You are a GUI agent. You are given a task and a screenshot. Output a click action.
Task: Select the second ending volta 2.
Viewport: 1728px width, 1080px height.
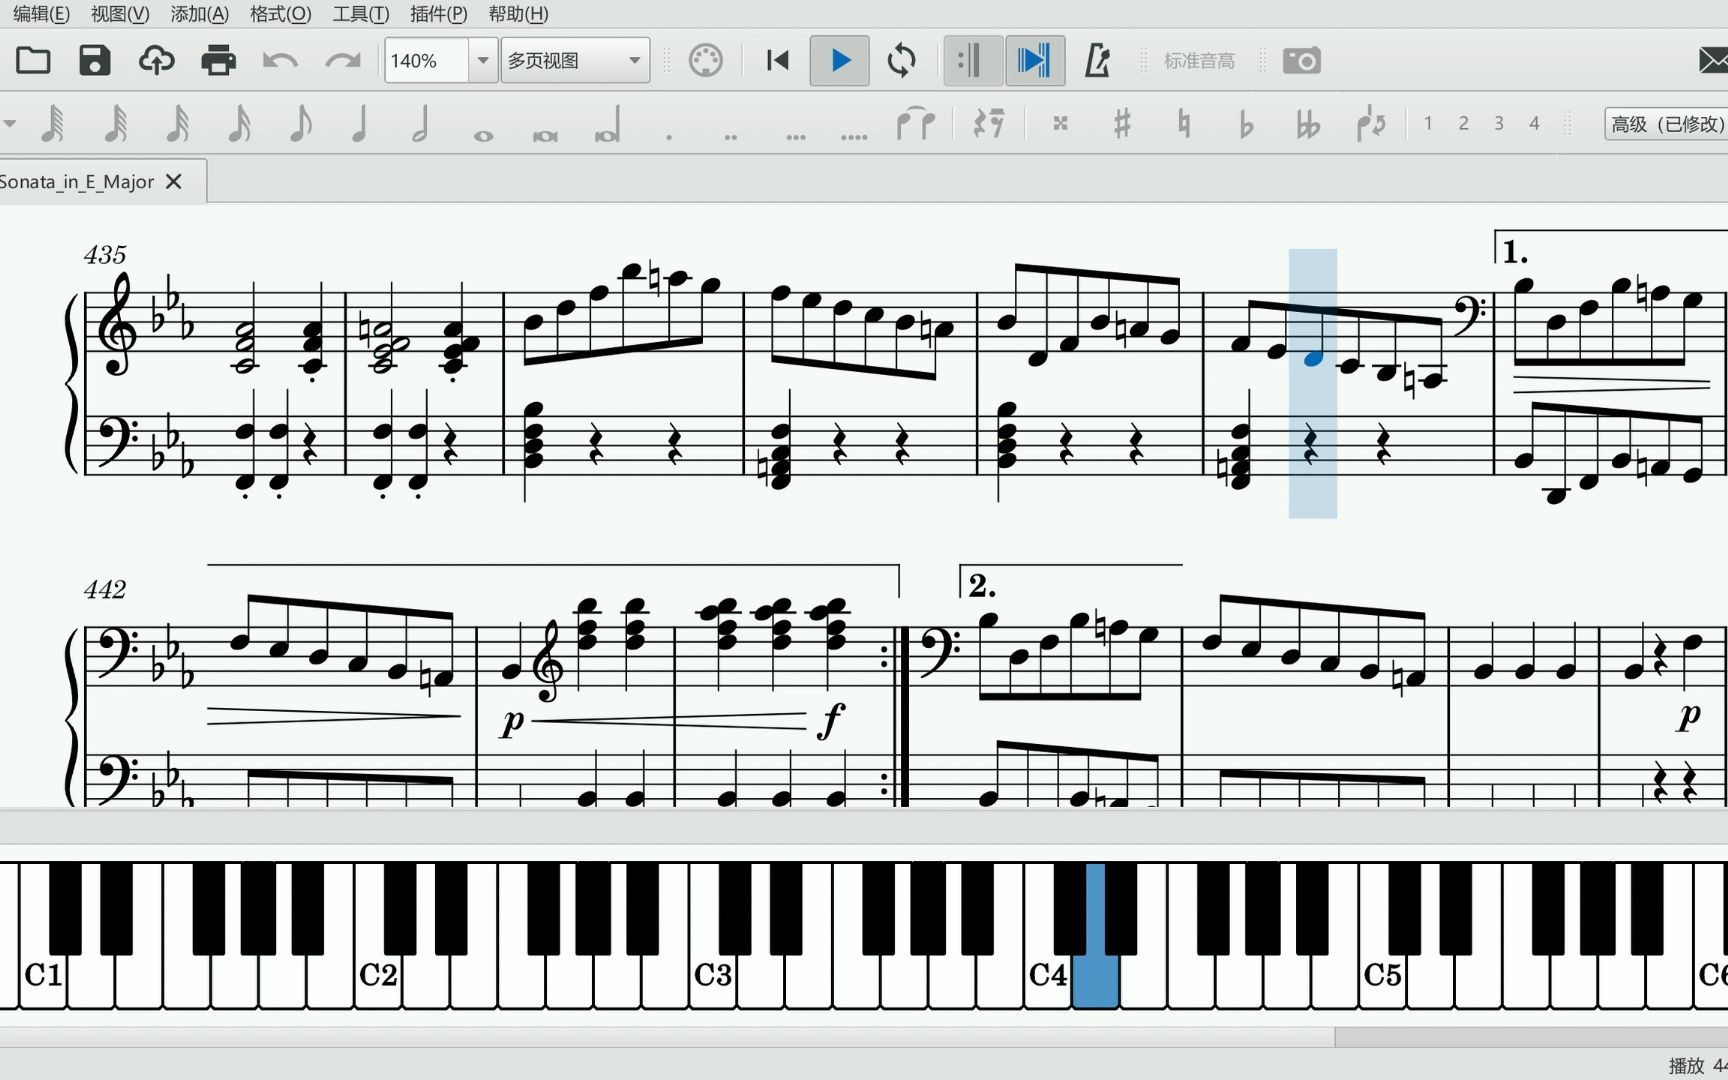coord(982,585)
